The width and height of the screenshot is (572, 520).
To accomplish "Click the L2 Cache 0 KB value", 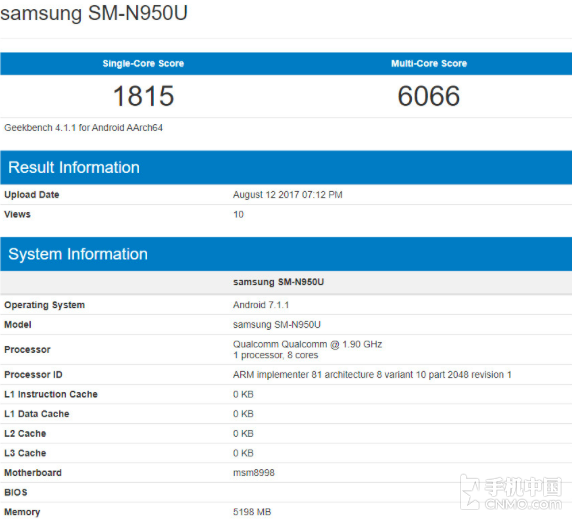I will [x=243, y=434].
